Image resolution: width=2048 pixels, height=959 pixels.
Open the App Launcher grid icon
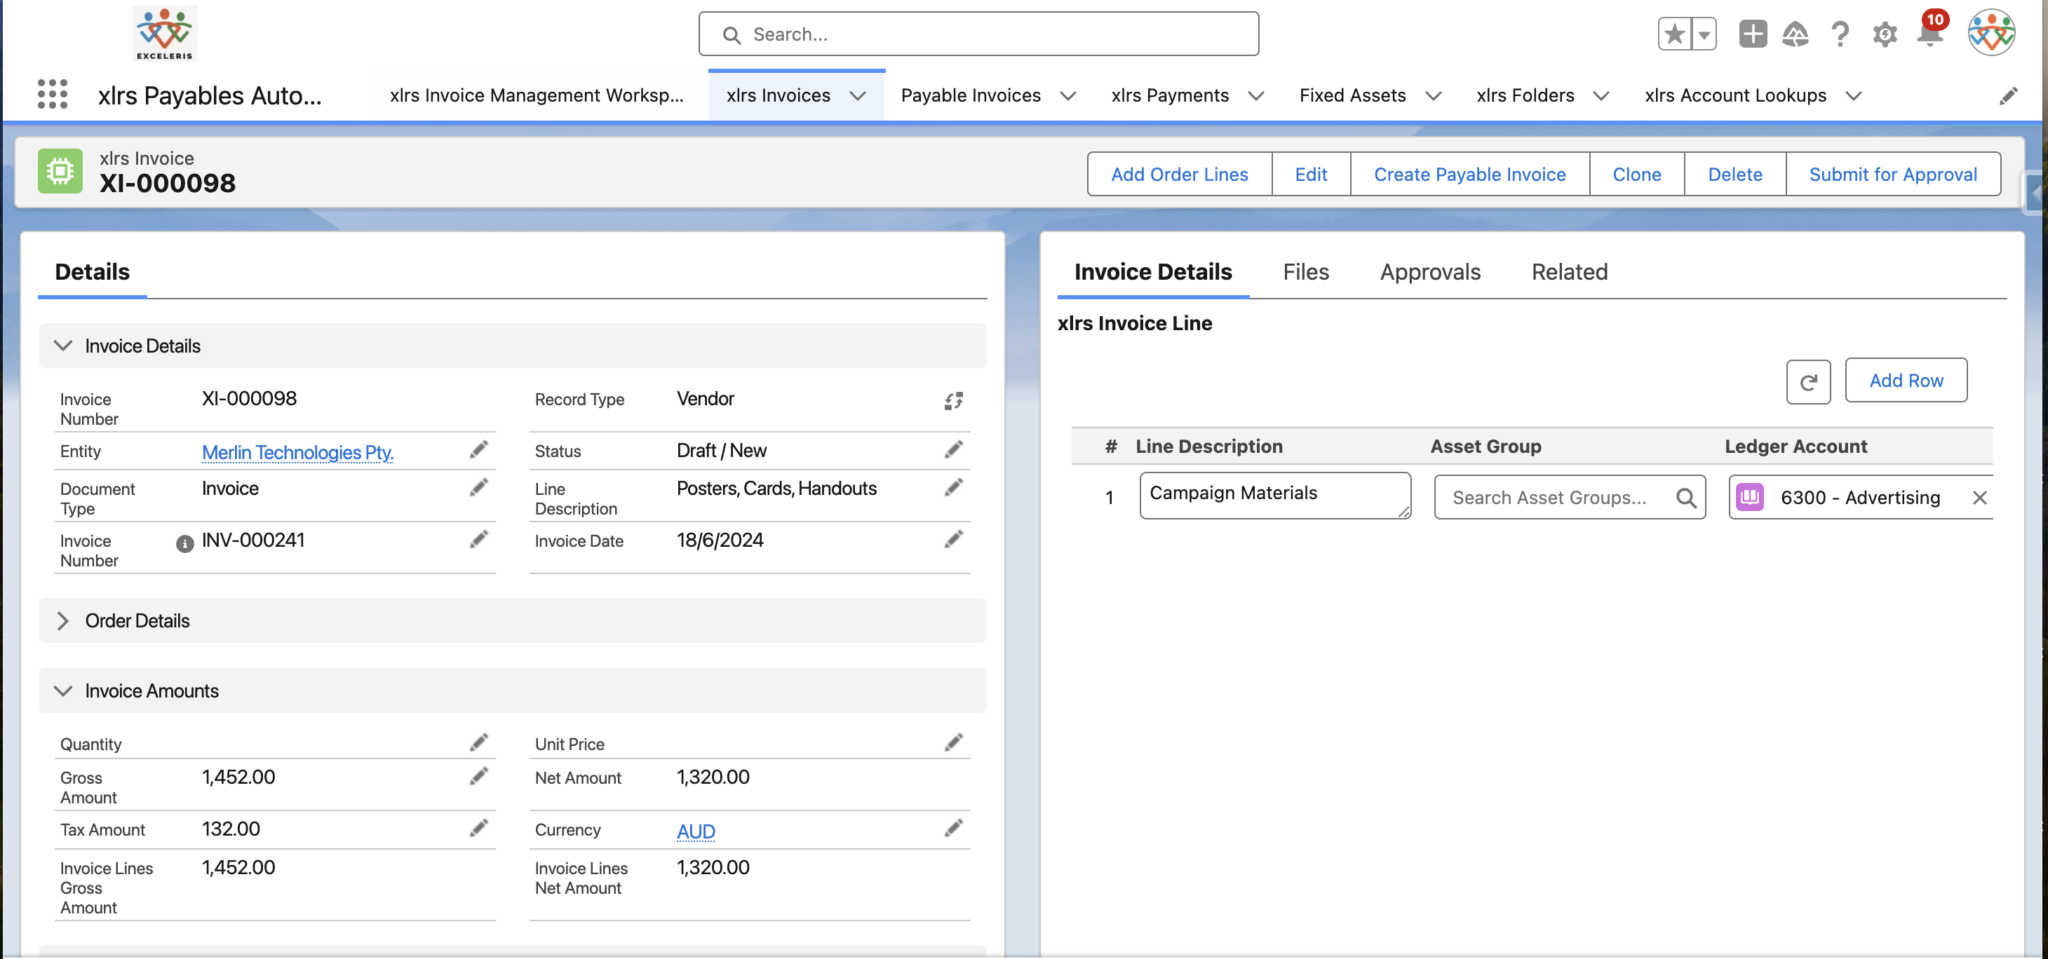[52, 93]
